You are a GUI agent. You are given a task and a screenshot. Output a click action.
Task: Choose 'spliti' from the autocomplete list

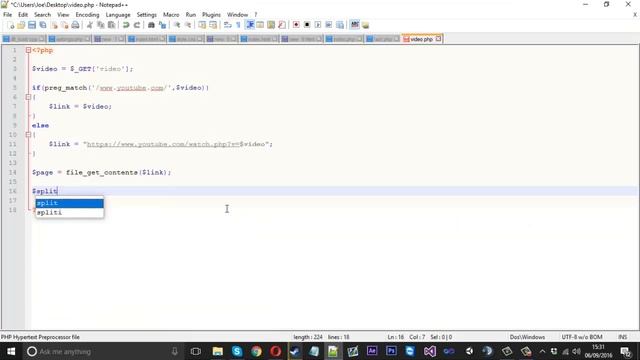(x=69, y=213)
